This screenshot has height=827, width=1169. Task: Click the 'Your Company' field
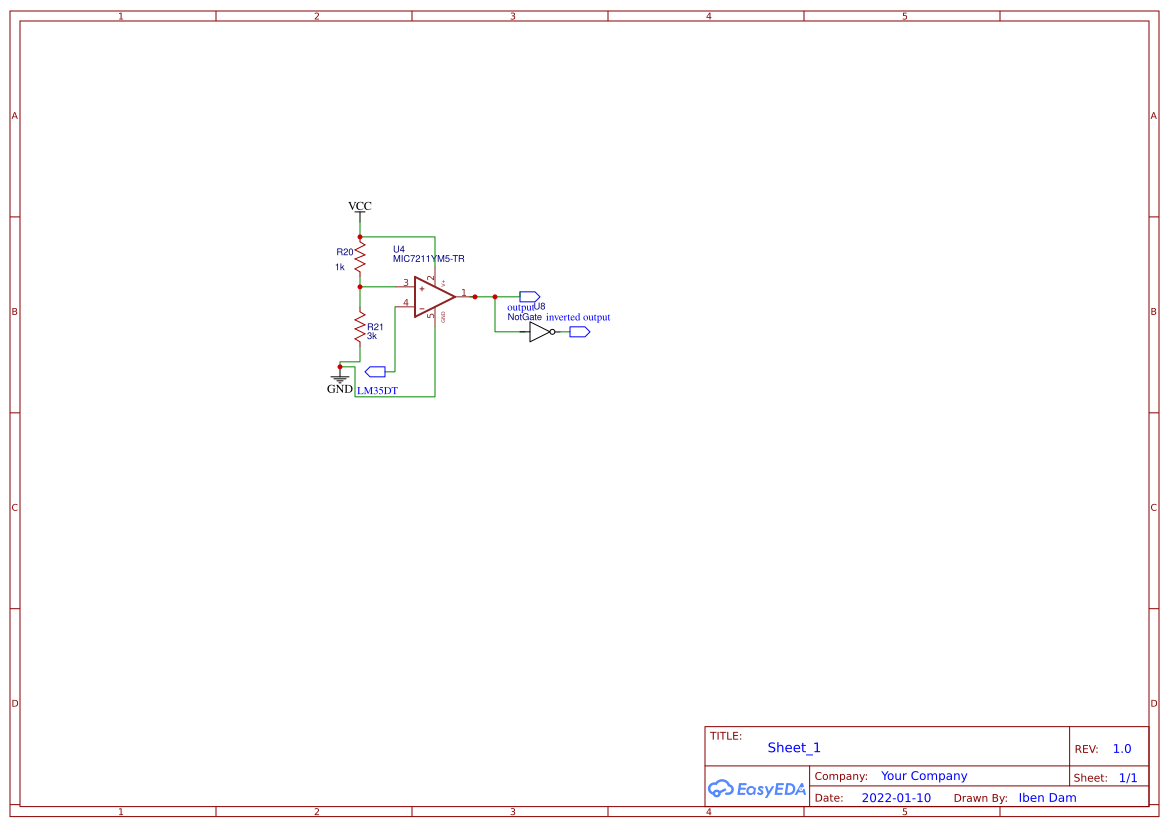point(924,776)
